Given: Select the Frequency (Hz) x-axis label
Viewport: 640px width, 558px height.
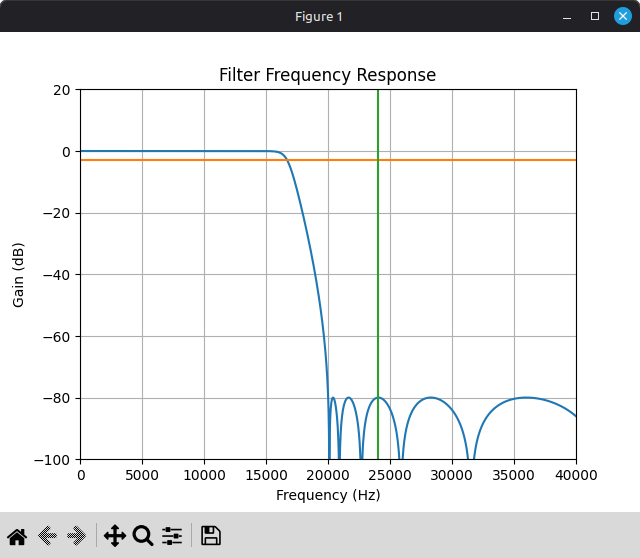Looking at the screenshot, I should coord(328,495).
